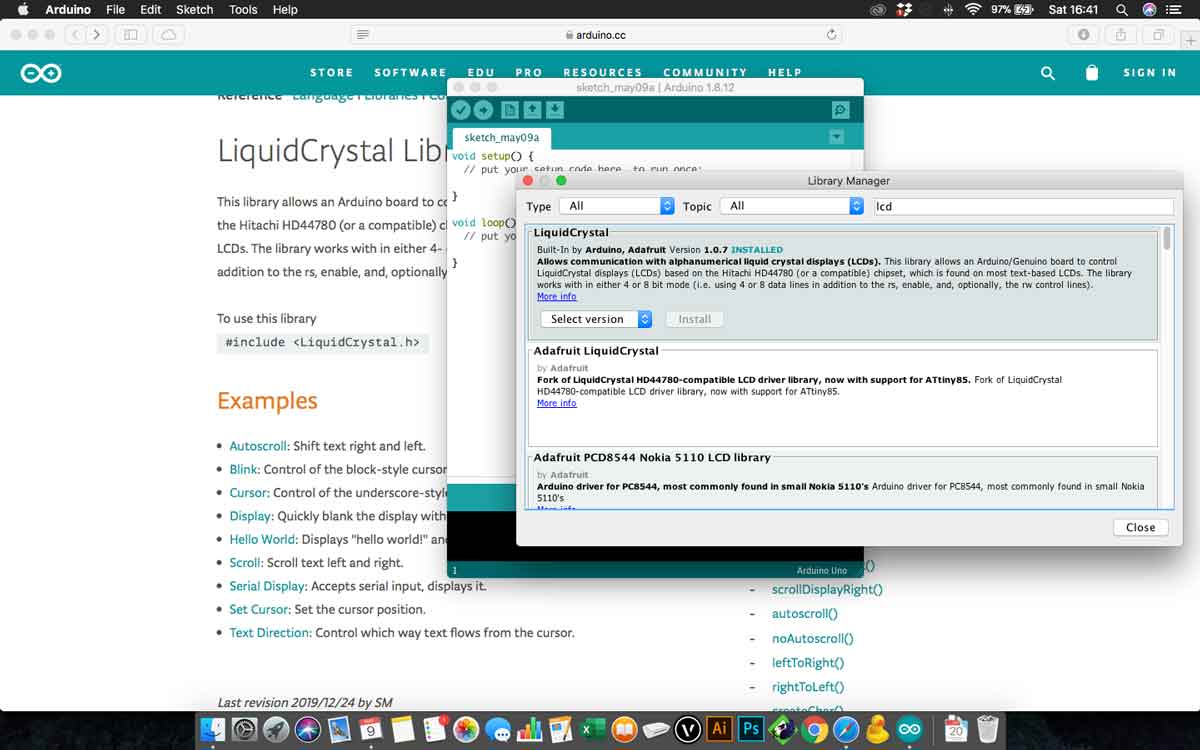Image resolution: width=1200 pixels, height=750 pixels.
Task: Open the Sketch menu
Action: coord(195,9)
